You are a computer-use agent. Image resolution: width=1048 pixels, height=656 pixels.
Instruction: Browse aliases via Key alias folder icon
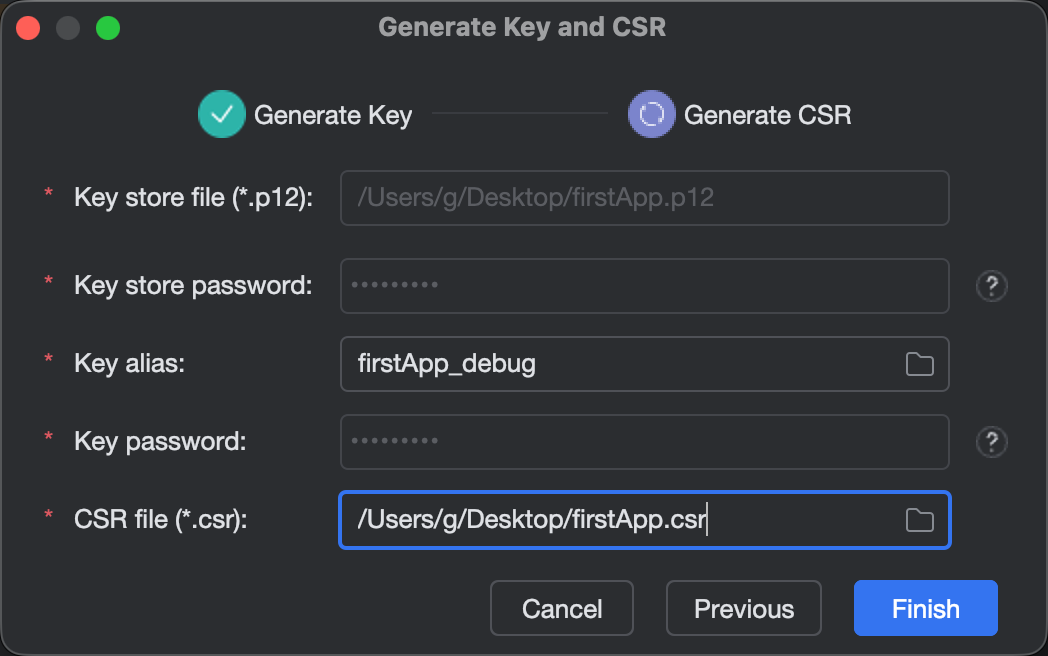919,364
